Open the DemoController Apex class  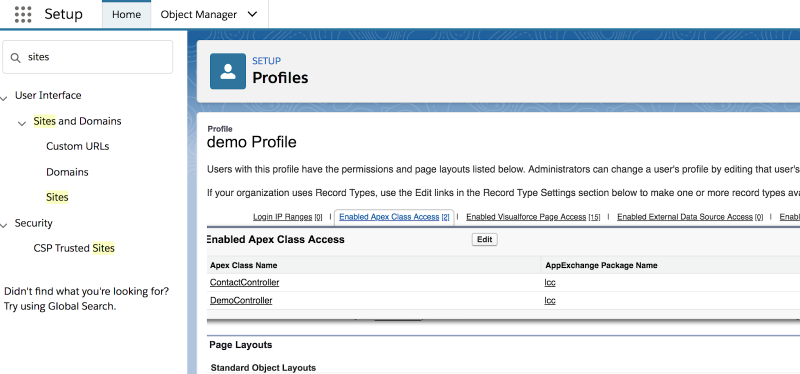tap(241, 301)
